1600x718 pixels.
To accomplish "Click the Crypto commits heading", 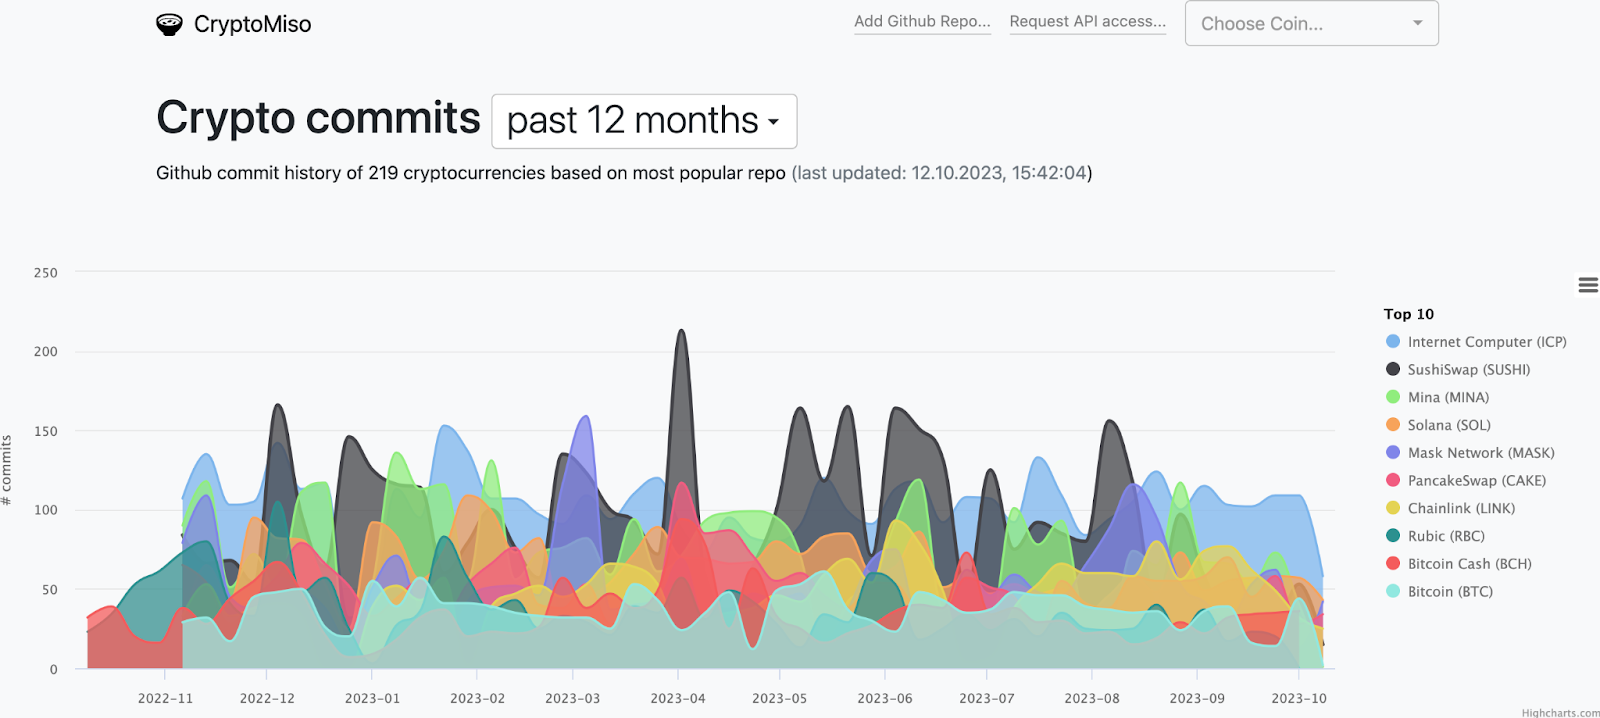I will click(x=318, y=118).
